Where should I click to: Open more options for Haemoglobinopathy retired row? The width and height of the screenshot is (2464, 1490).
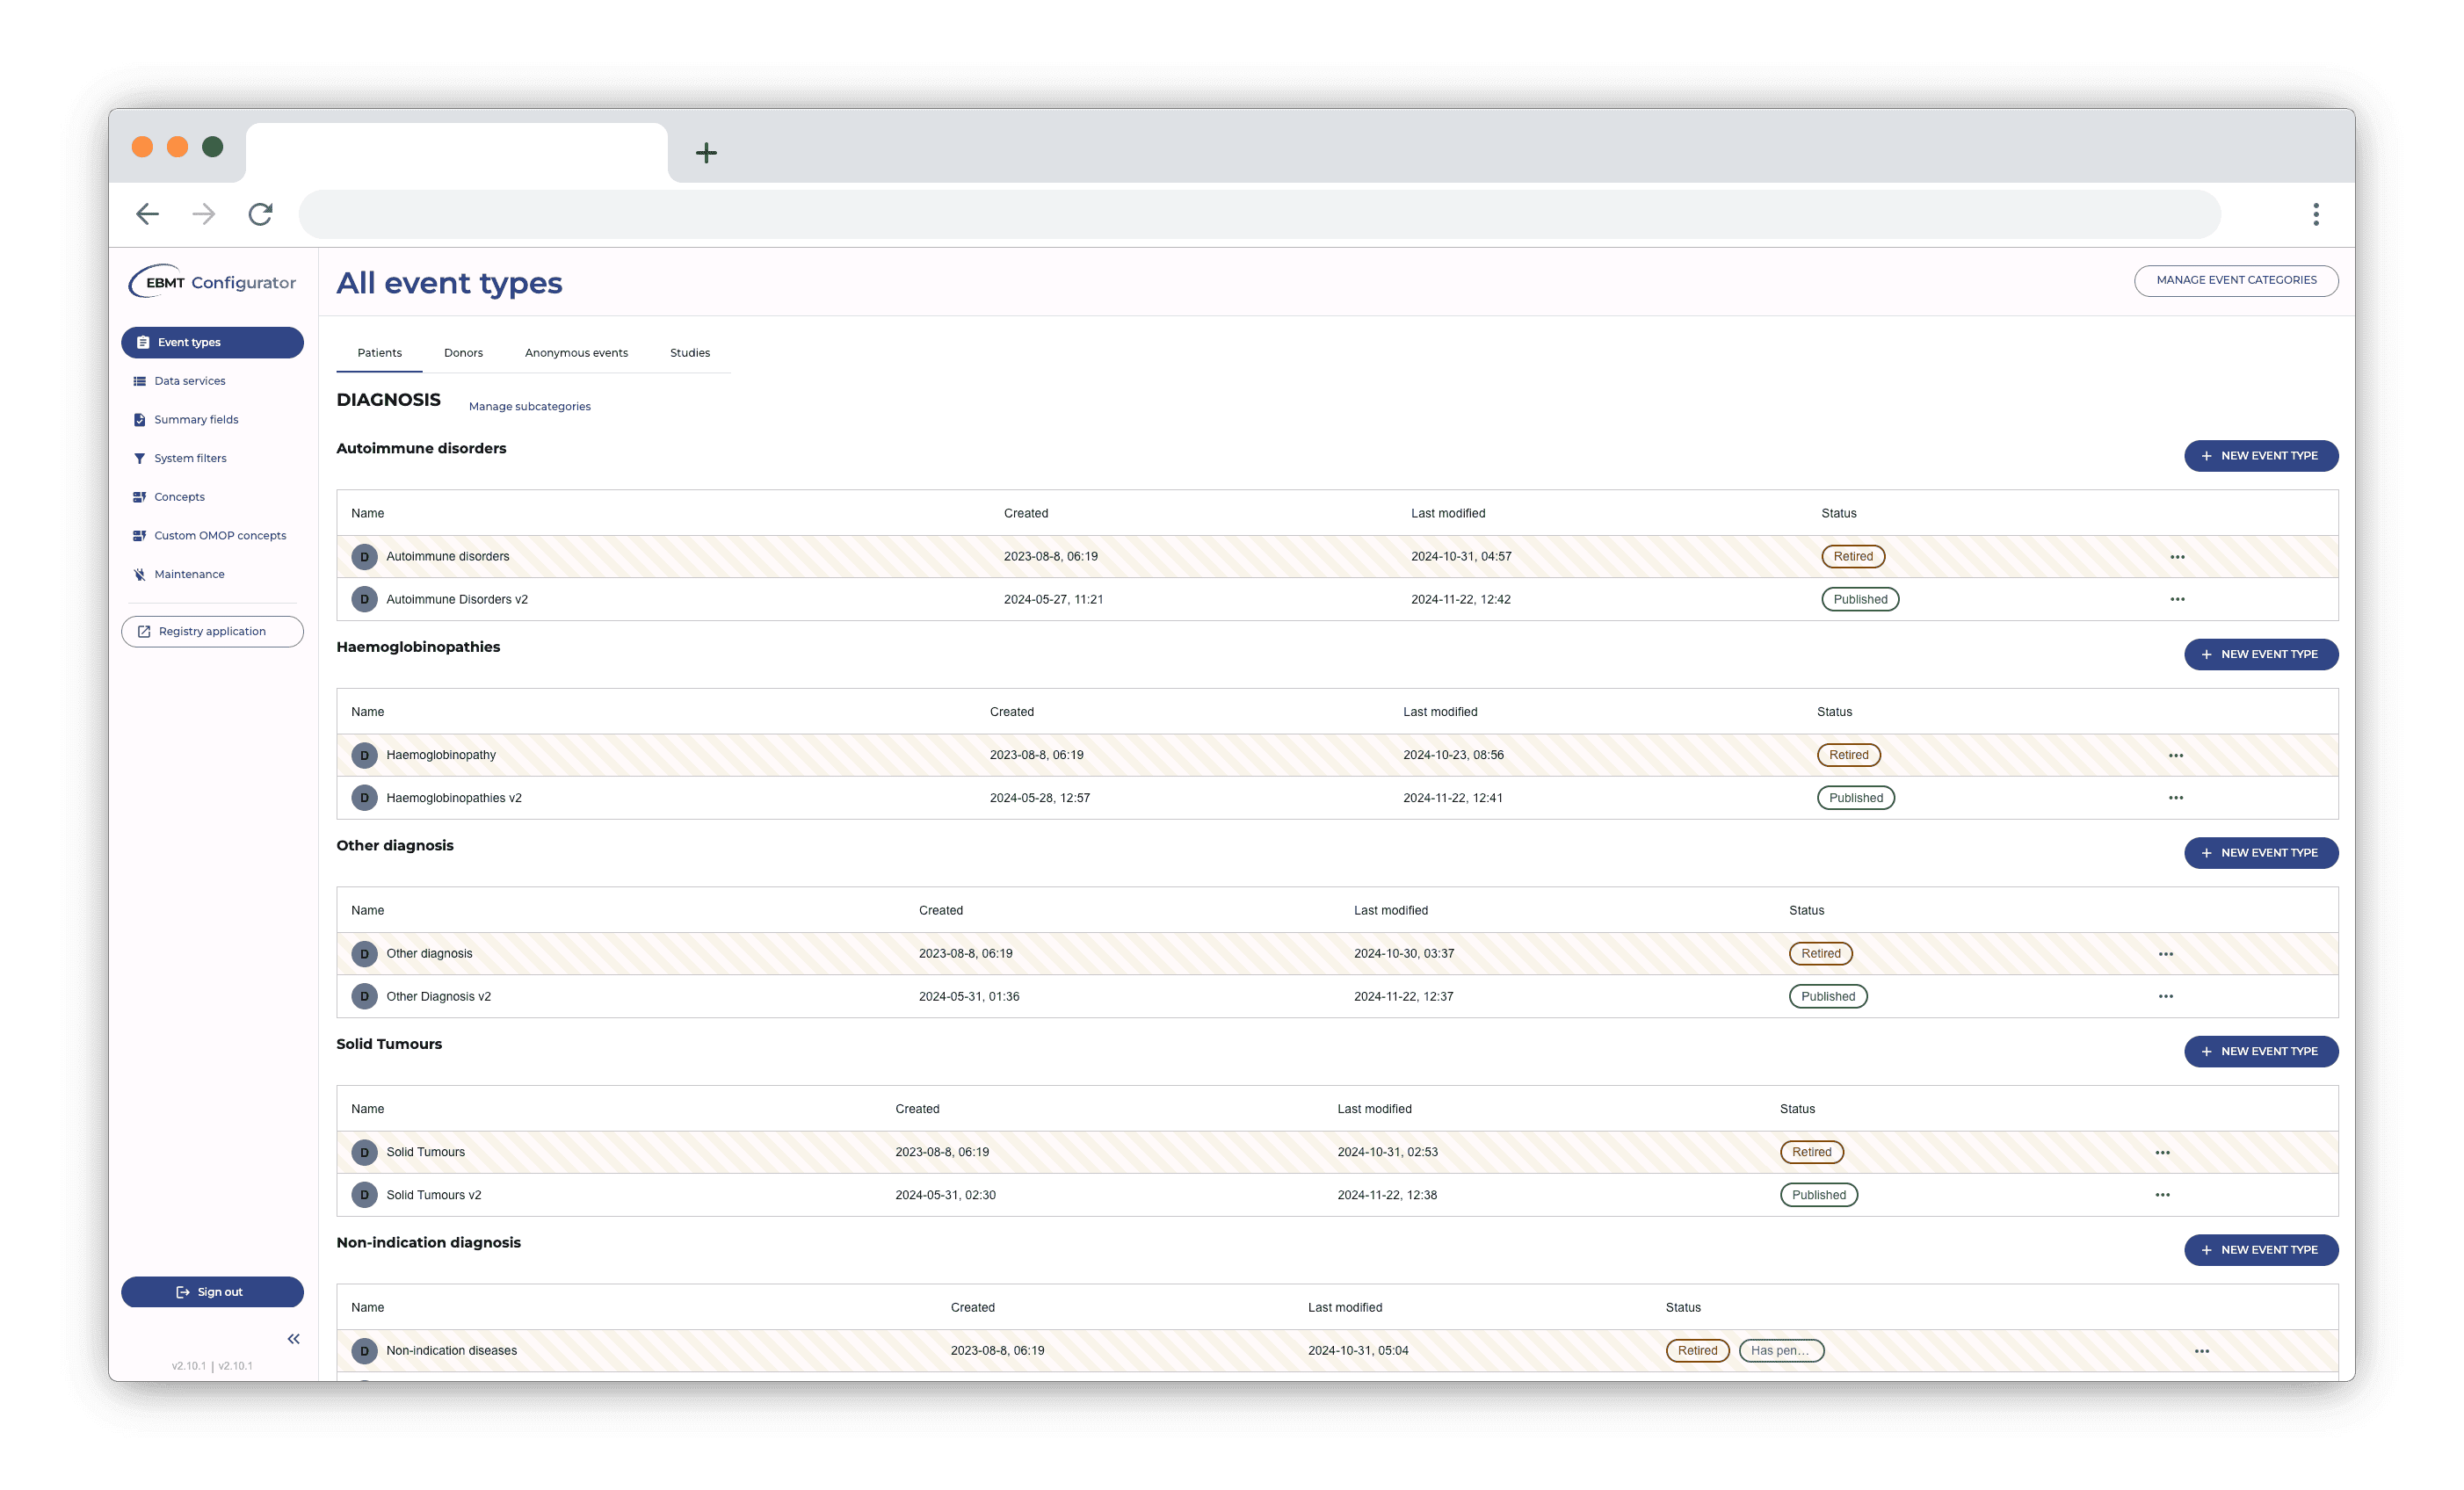(2175, 755)
